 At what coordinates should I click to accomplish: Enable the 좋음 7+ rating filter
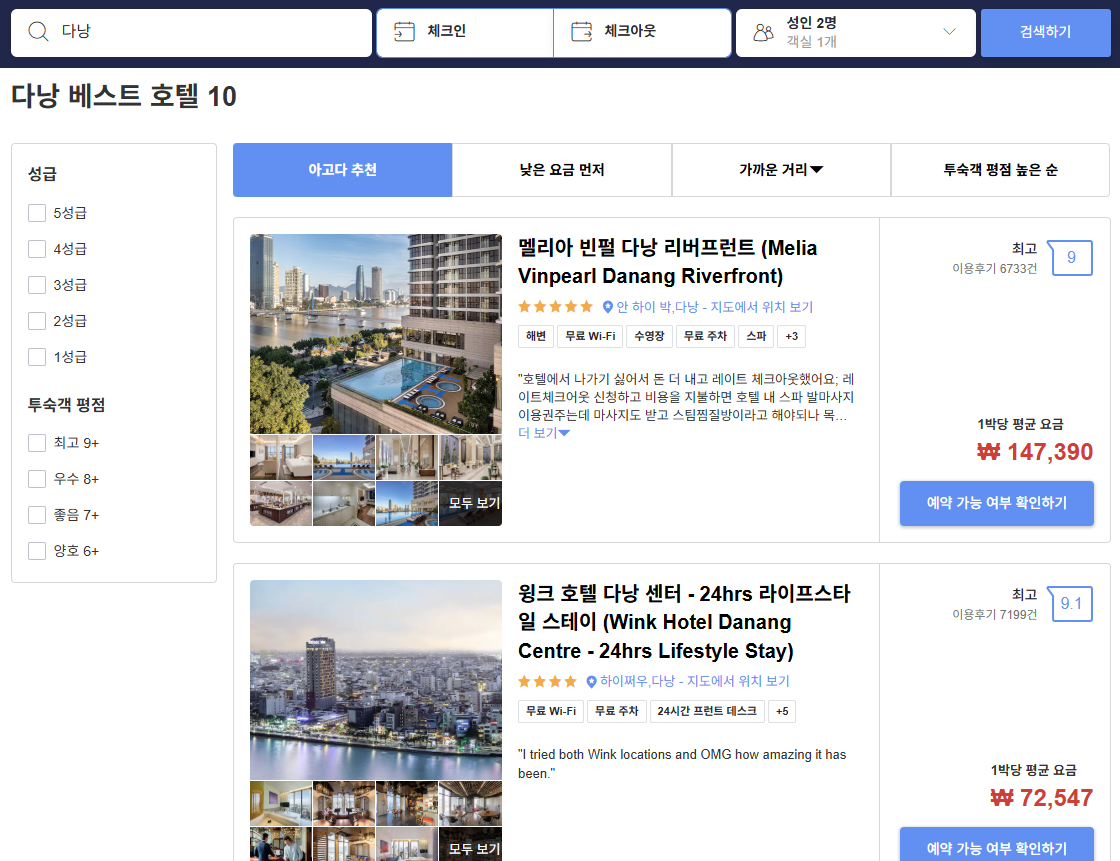click(x=37, y=515)
